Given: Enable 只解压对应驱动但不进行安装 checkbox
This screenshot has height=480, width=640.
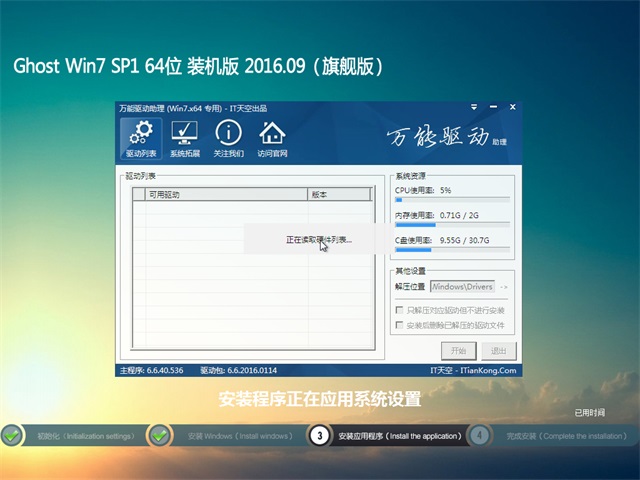Looking at the screenshot, I should point(400,310).
